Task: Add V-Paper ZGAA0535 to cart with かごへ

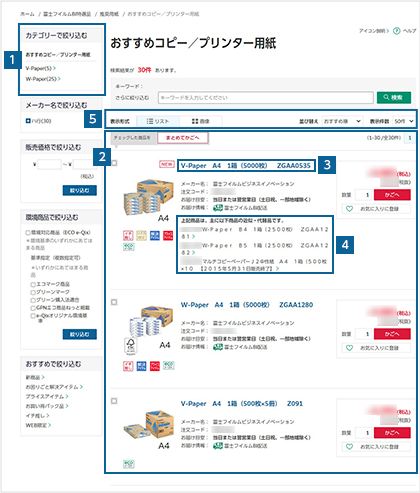Action: (392, 195)
